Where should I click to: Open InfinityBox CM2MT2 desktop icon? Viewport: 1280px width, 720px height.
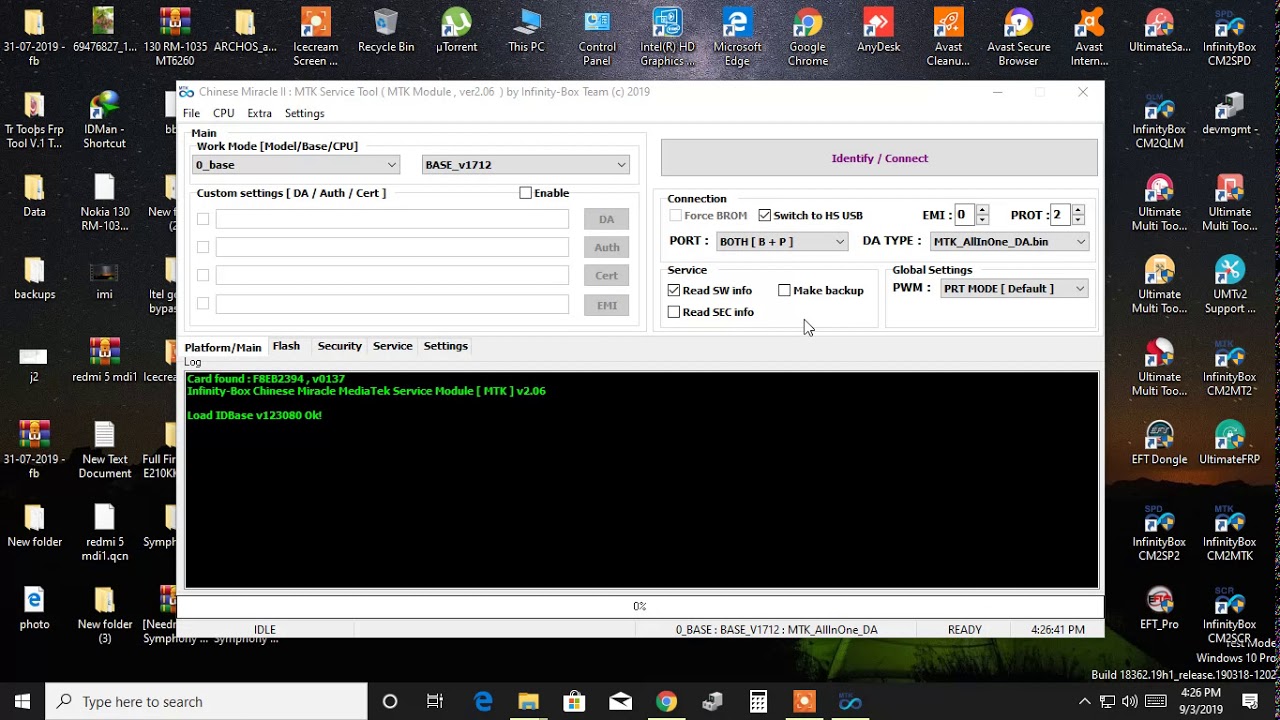1229,368
